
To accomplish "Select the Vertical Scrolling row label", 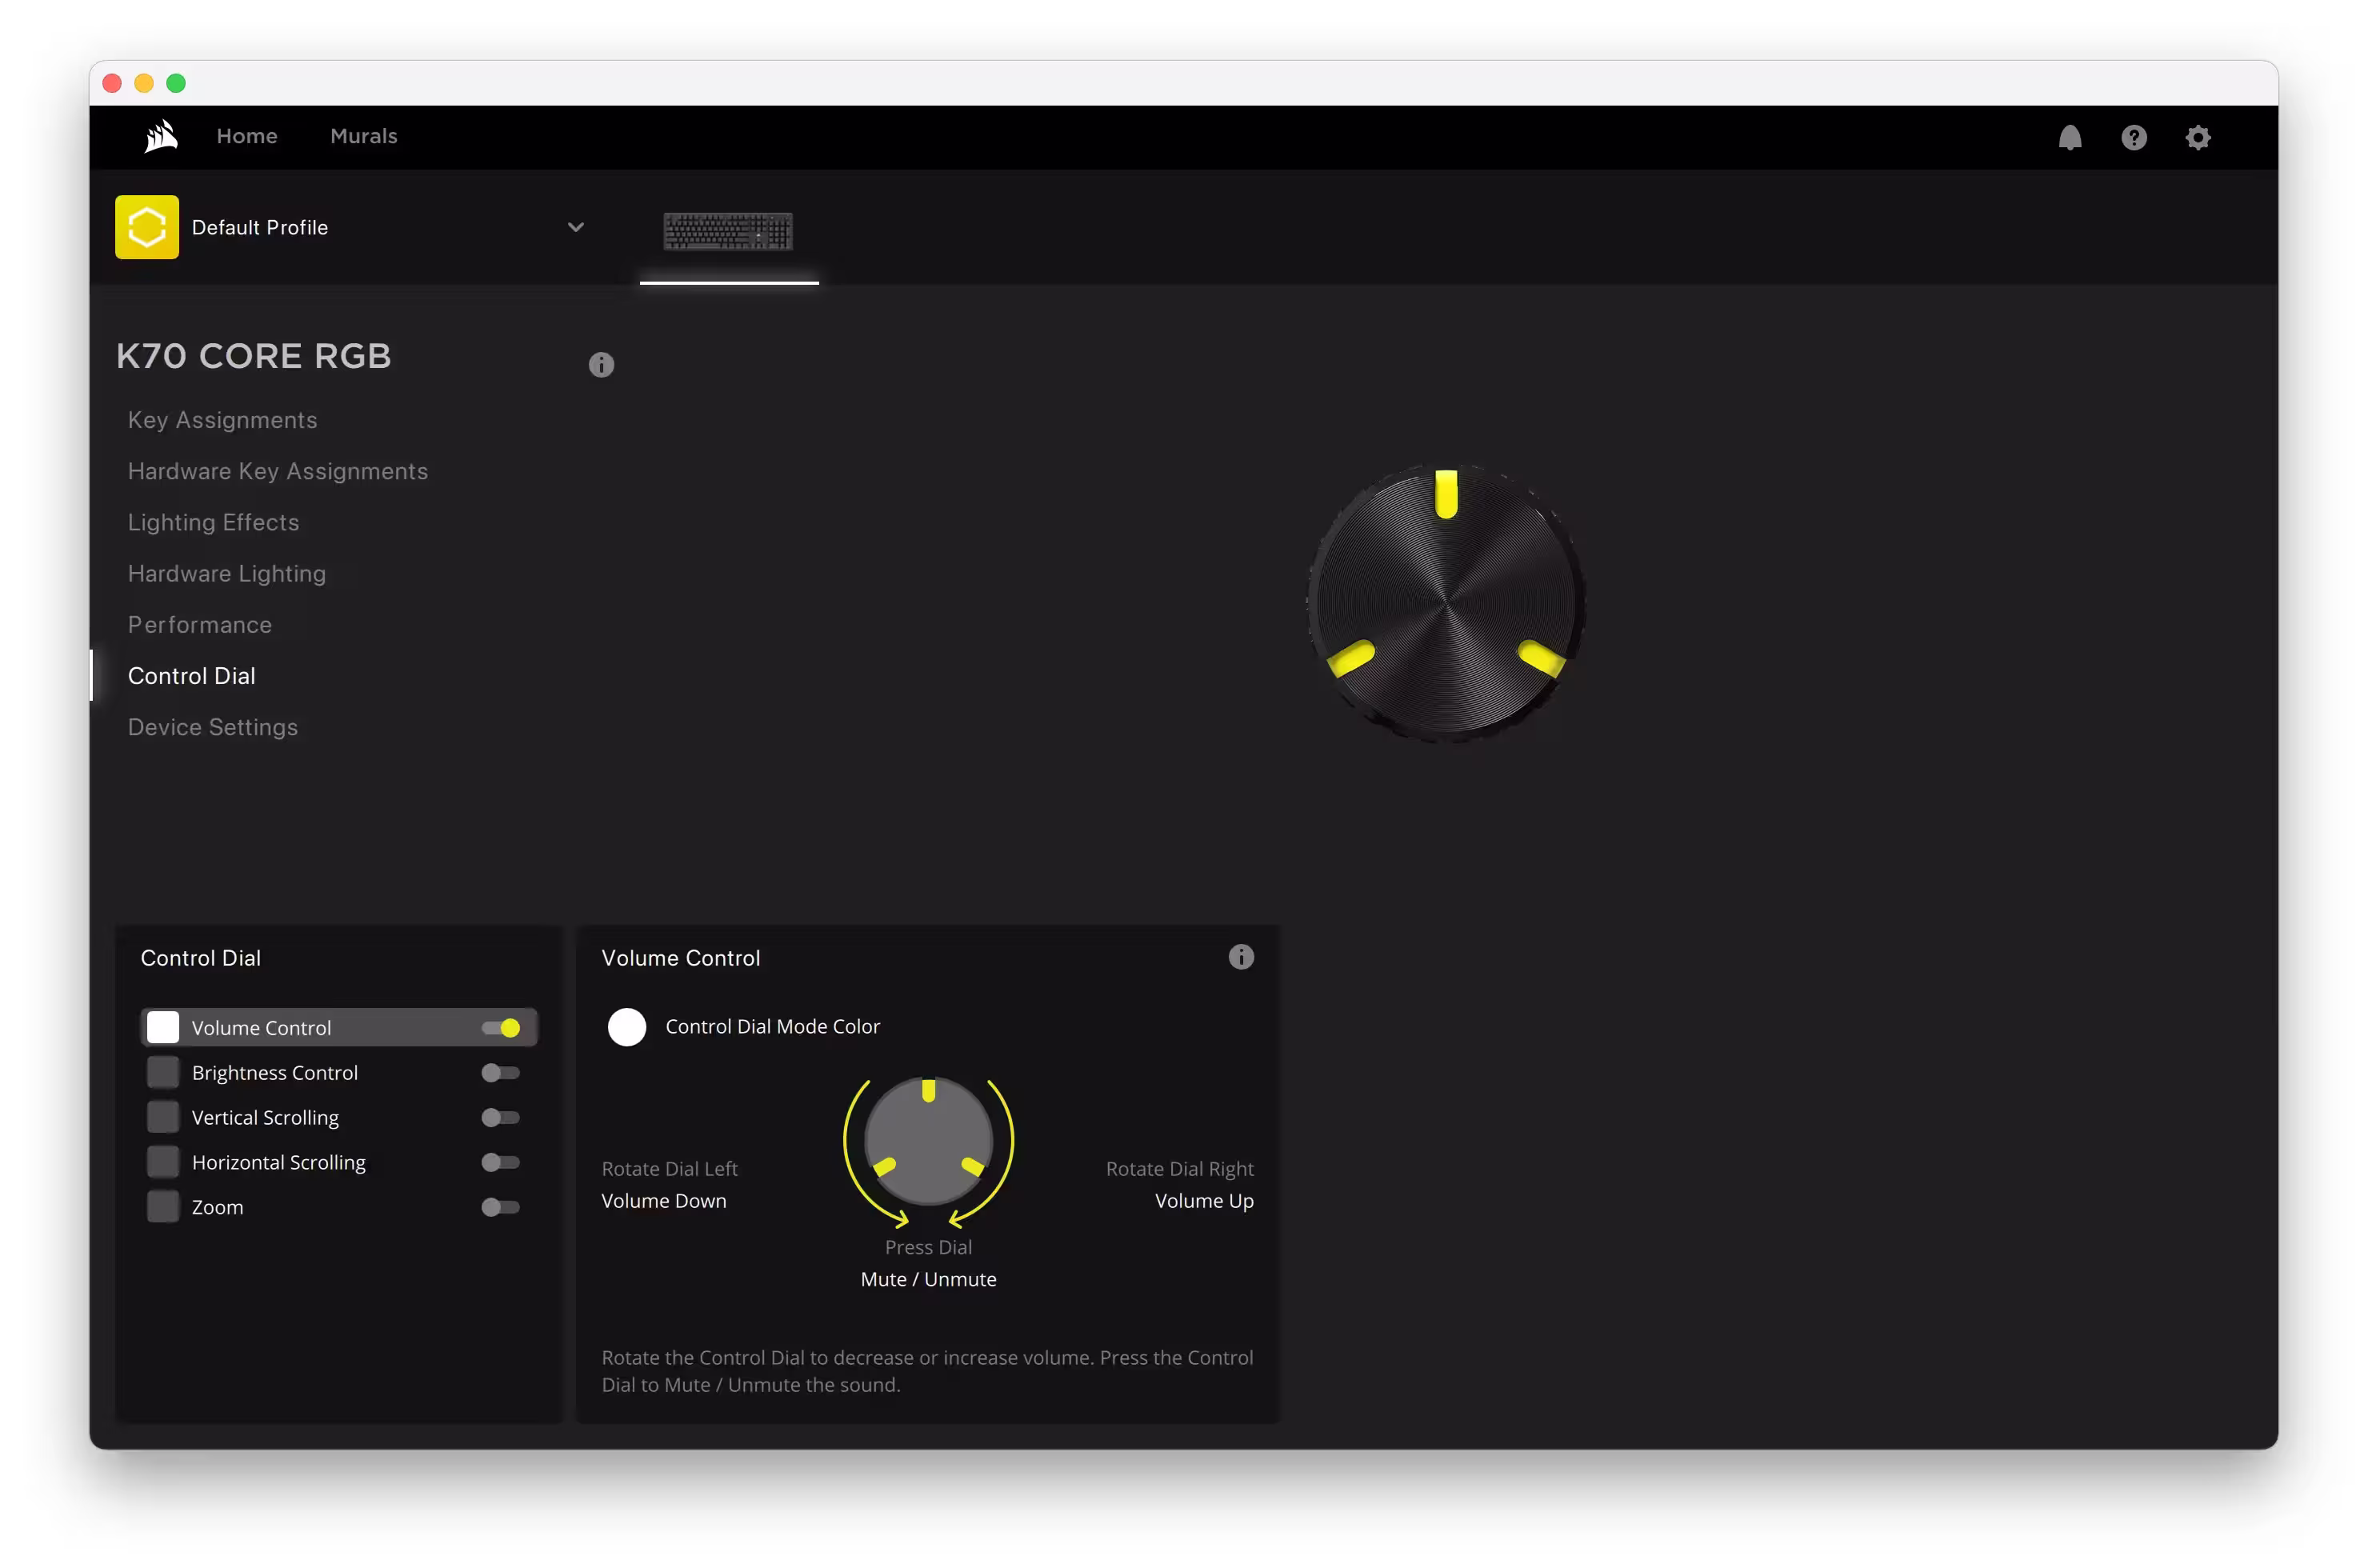I will point(266,1118).
